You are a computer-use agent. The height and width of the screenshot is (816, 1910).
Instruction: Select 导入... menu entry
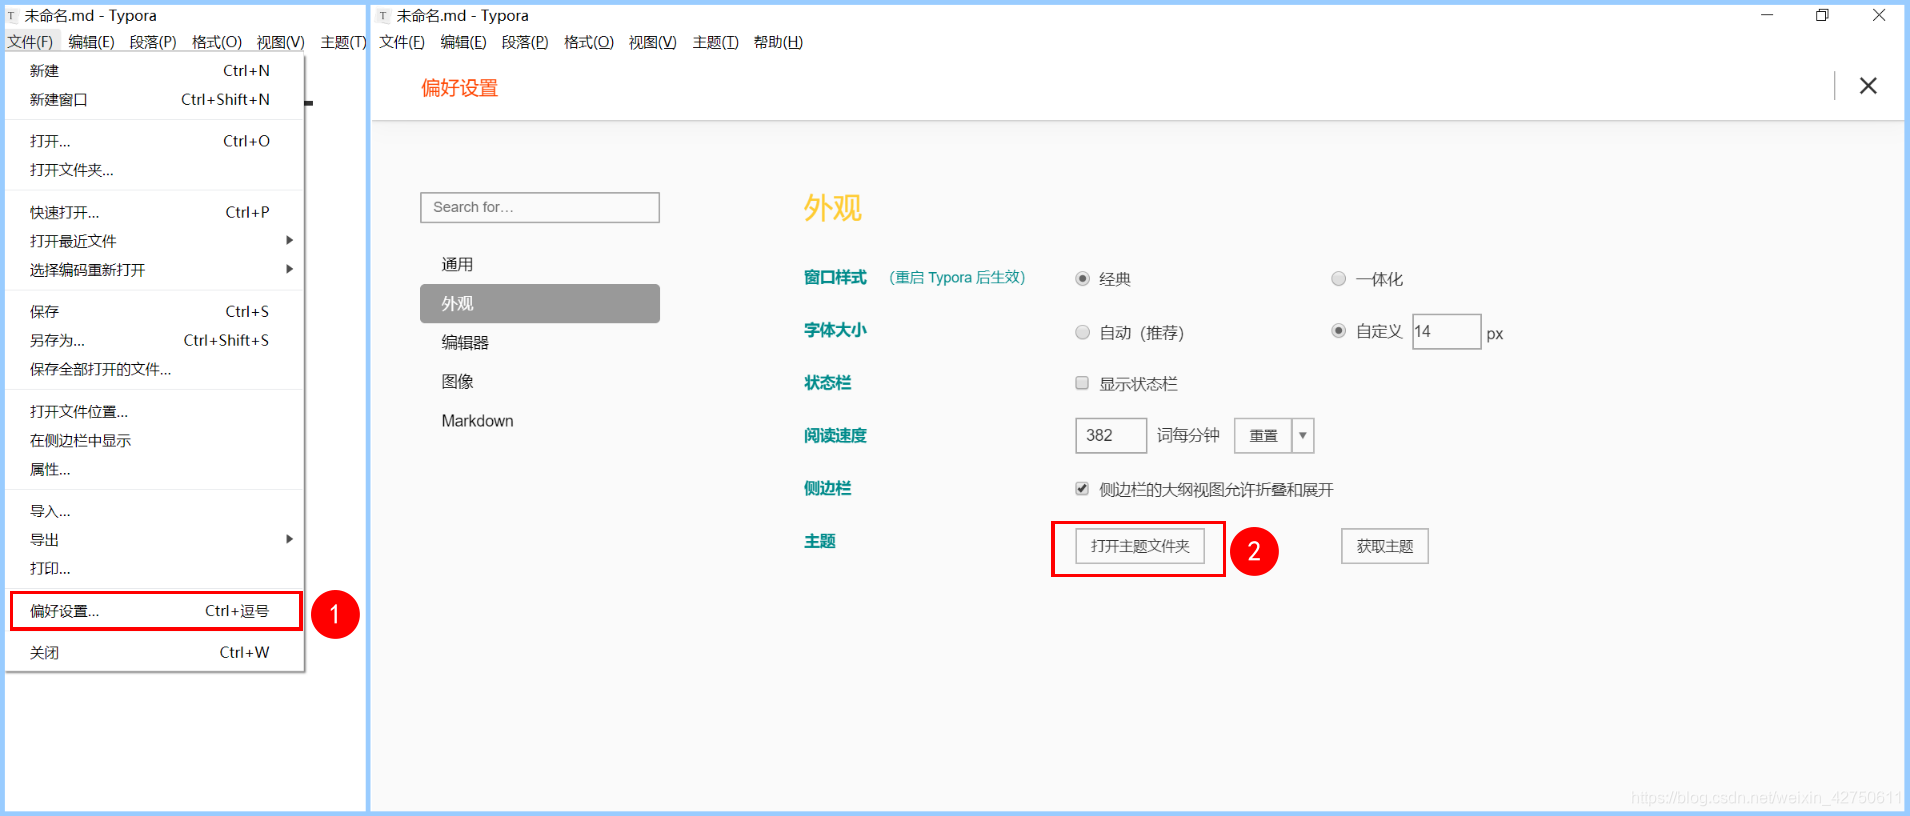[x=154, y=511]
